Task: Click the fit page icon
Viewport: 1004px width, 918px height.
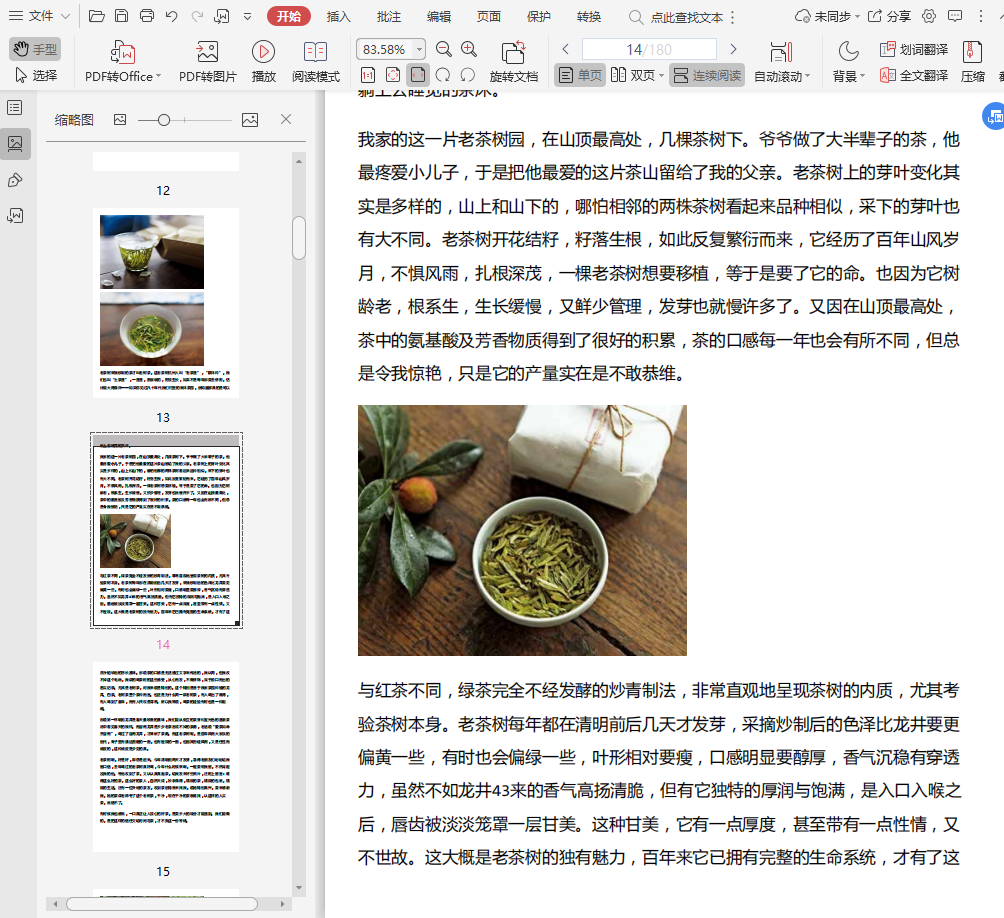Action: pyautogui.click(x=393, y=76)
